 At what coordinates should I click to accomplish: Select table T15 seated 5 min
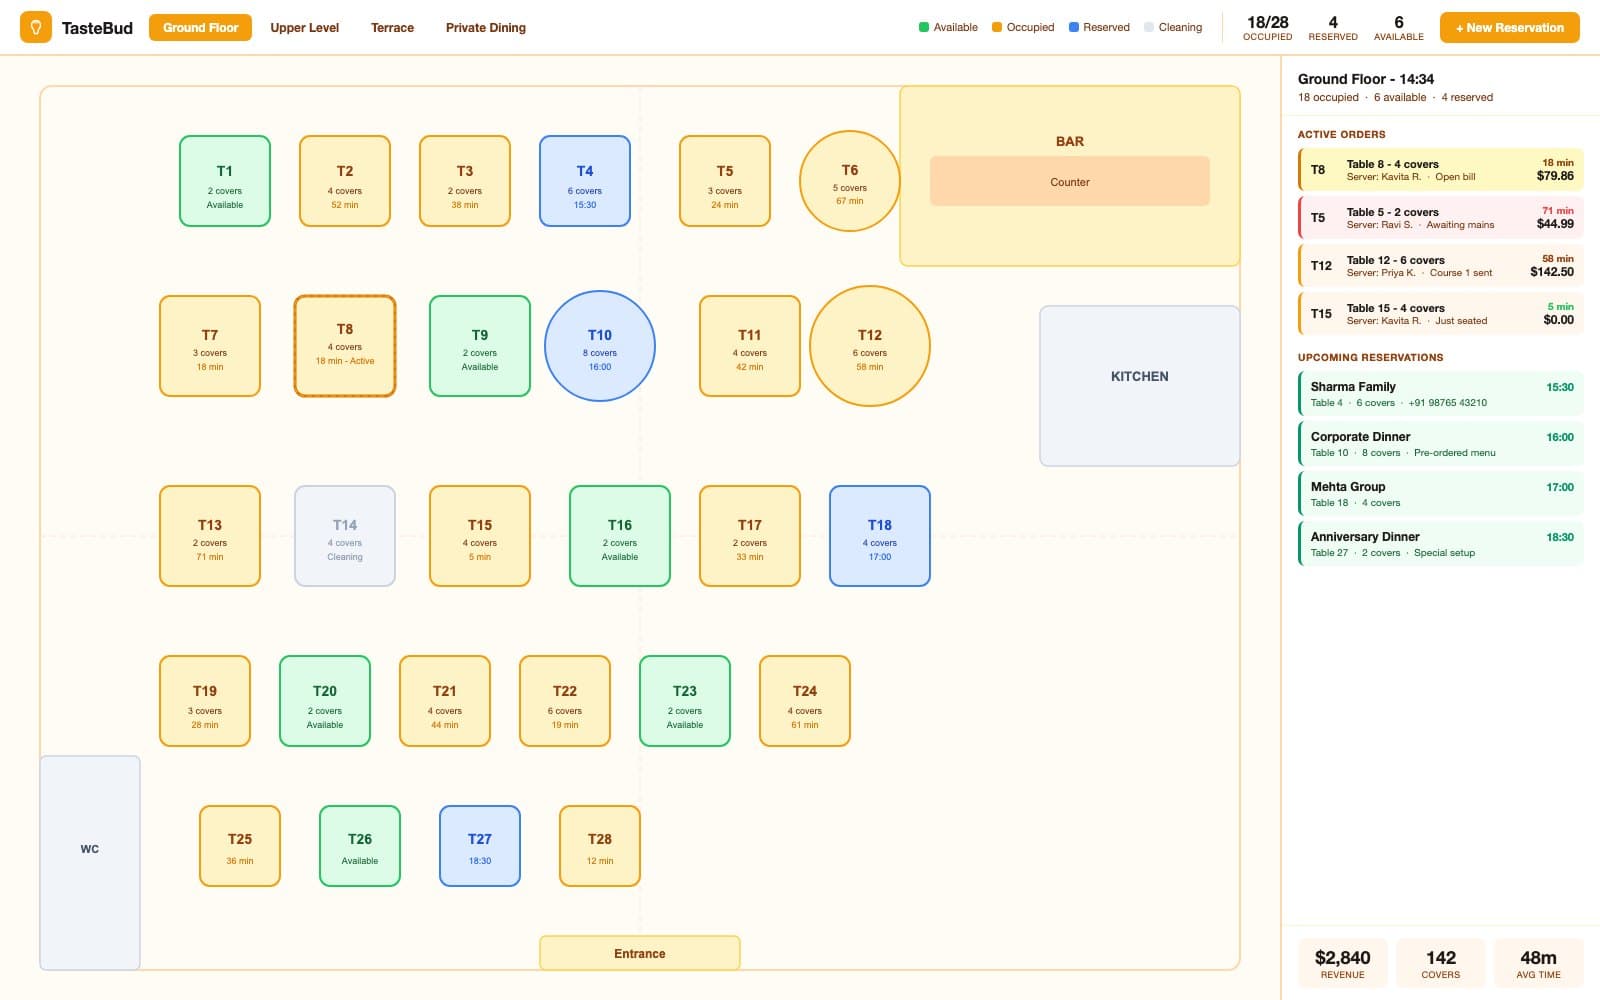480,536
